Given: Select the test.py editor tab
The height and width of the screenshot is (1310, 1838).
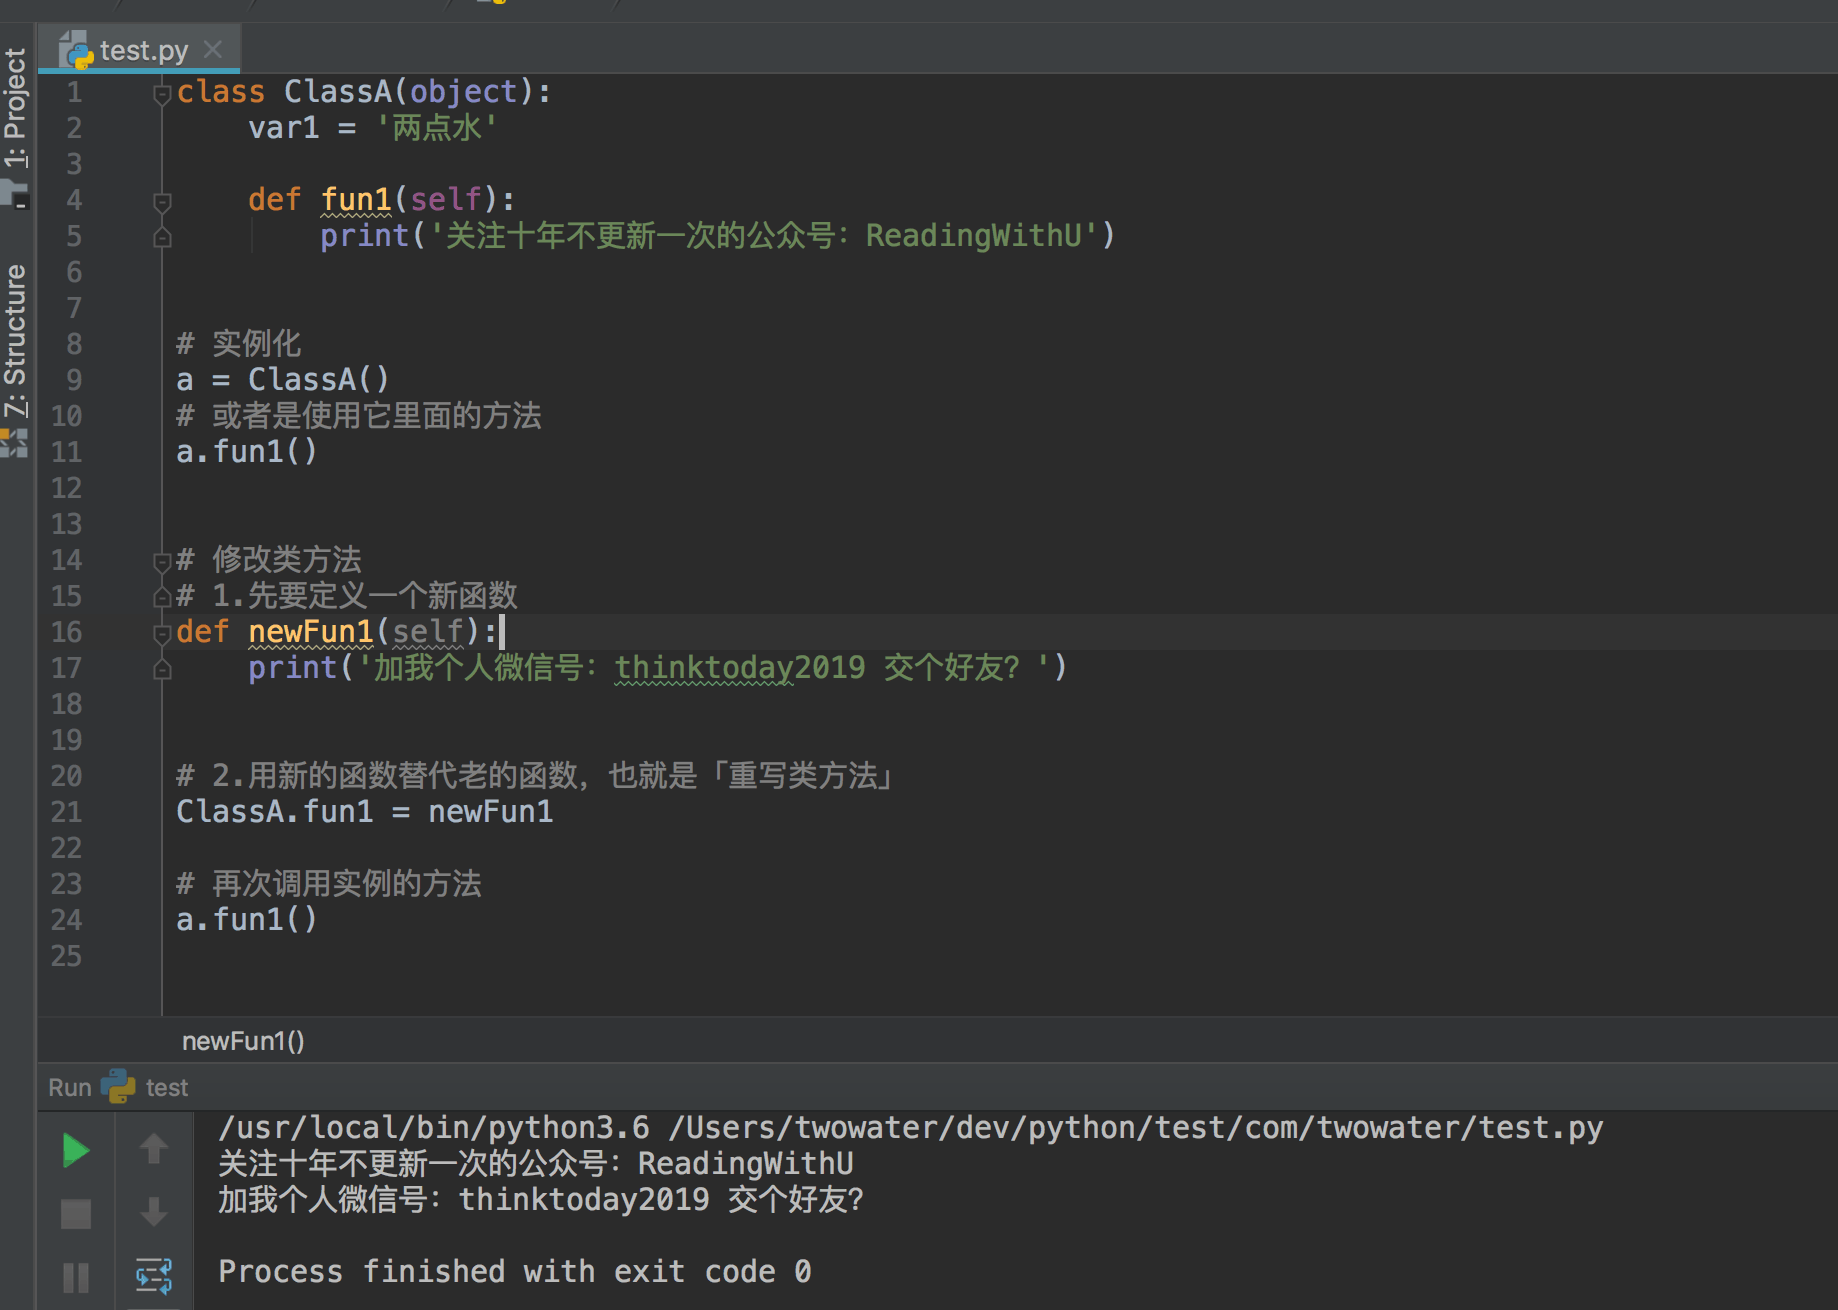Looking at the screenshot, I should click(x=143, y=50).
